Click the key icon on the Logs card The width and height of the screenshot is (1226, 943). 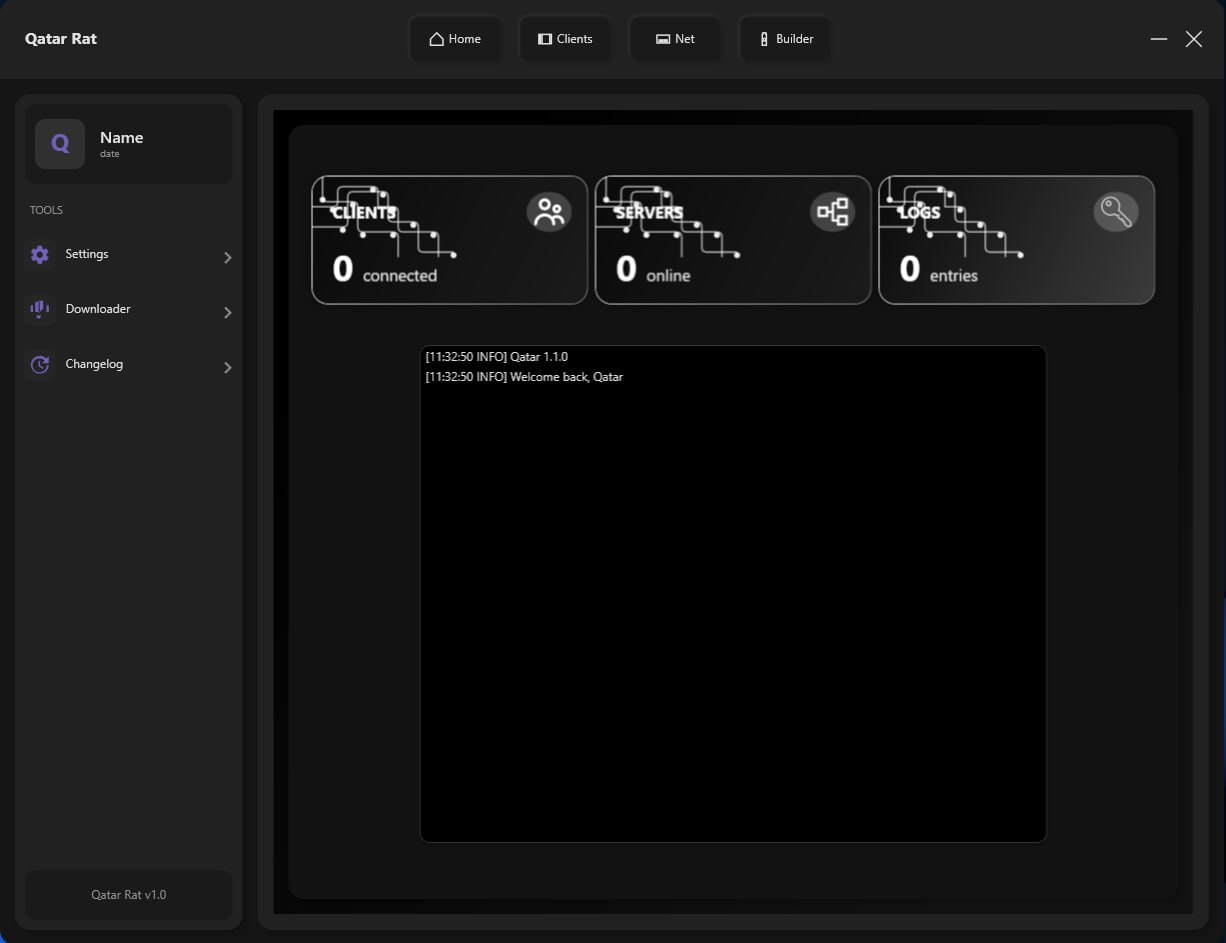click(x=1117, y=211)
